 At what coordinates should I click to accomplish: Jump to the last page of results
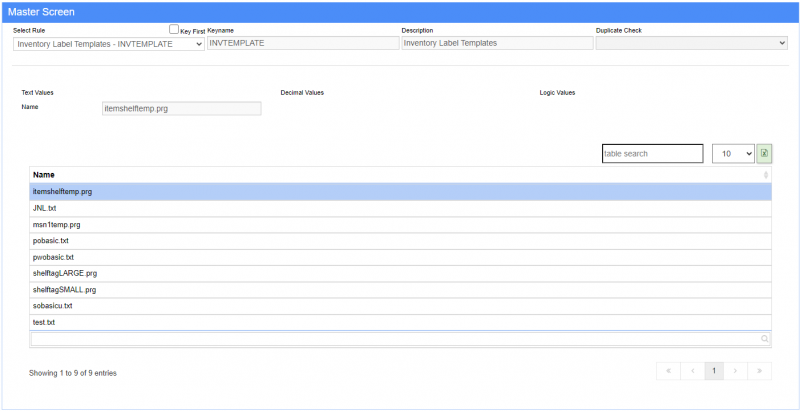[x=760, y=371]
